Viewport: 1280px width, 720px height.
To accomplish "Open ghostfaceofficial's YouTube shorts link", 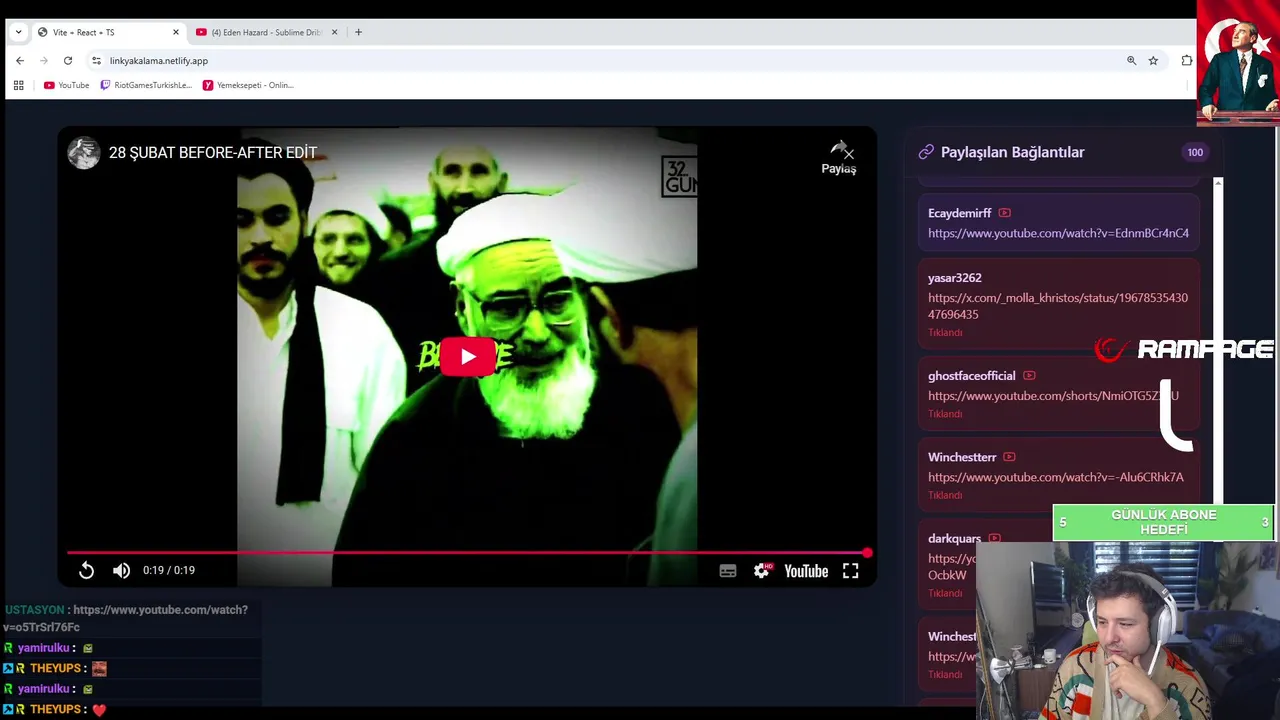I will click(x=1053, y=396).
